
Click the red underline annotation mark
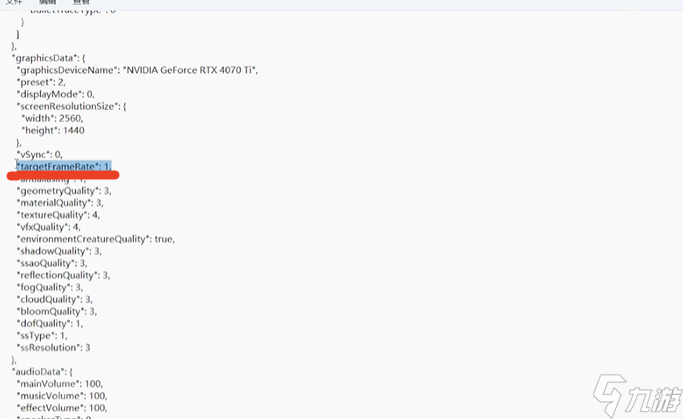[x=63, y=175]
